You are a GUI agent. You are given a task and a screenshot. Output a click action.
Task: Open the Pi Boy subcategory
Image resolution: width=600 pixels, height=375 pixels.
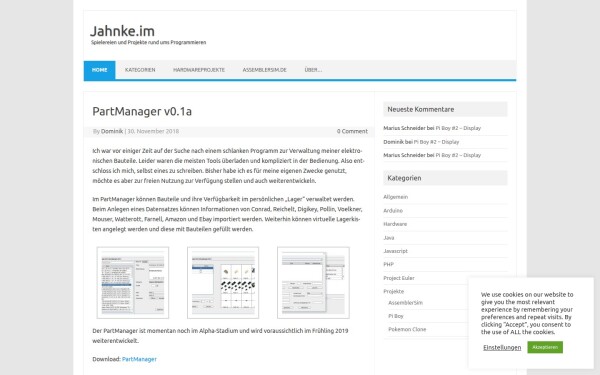click(396, 316)
